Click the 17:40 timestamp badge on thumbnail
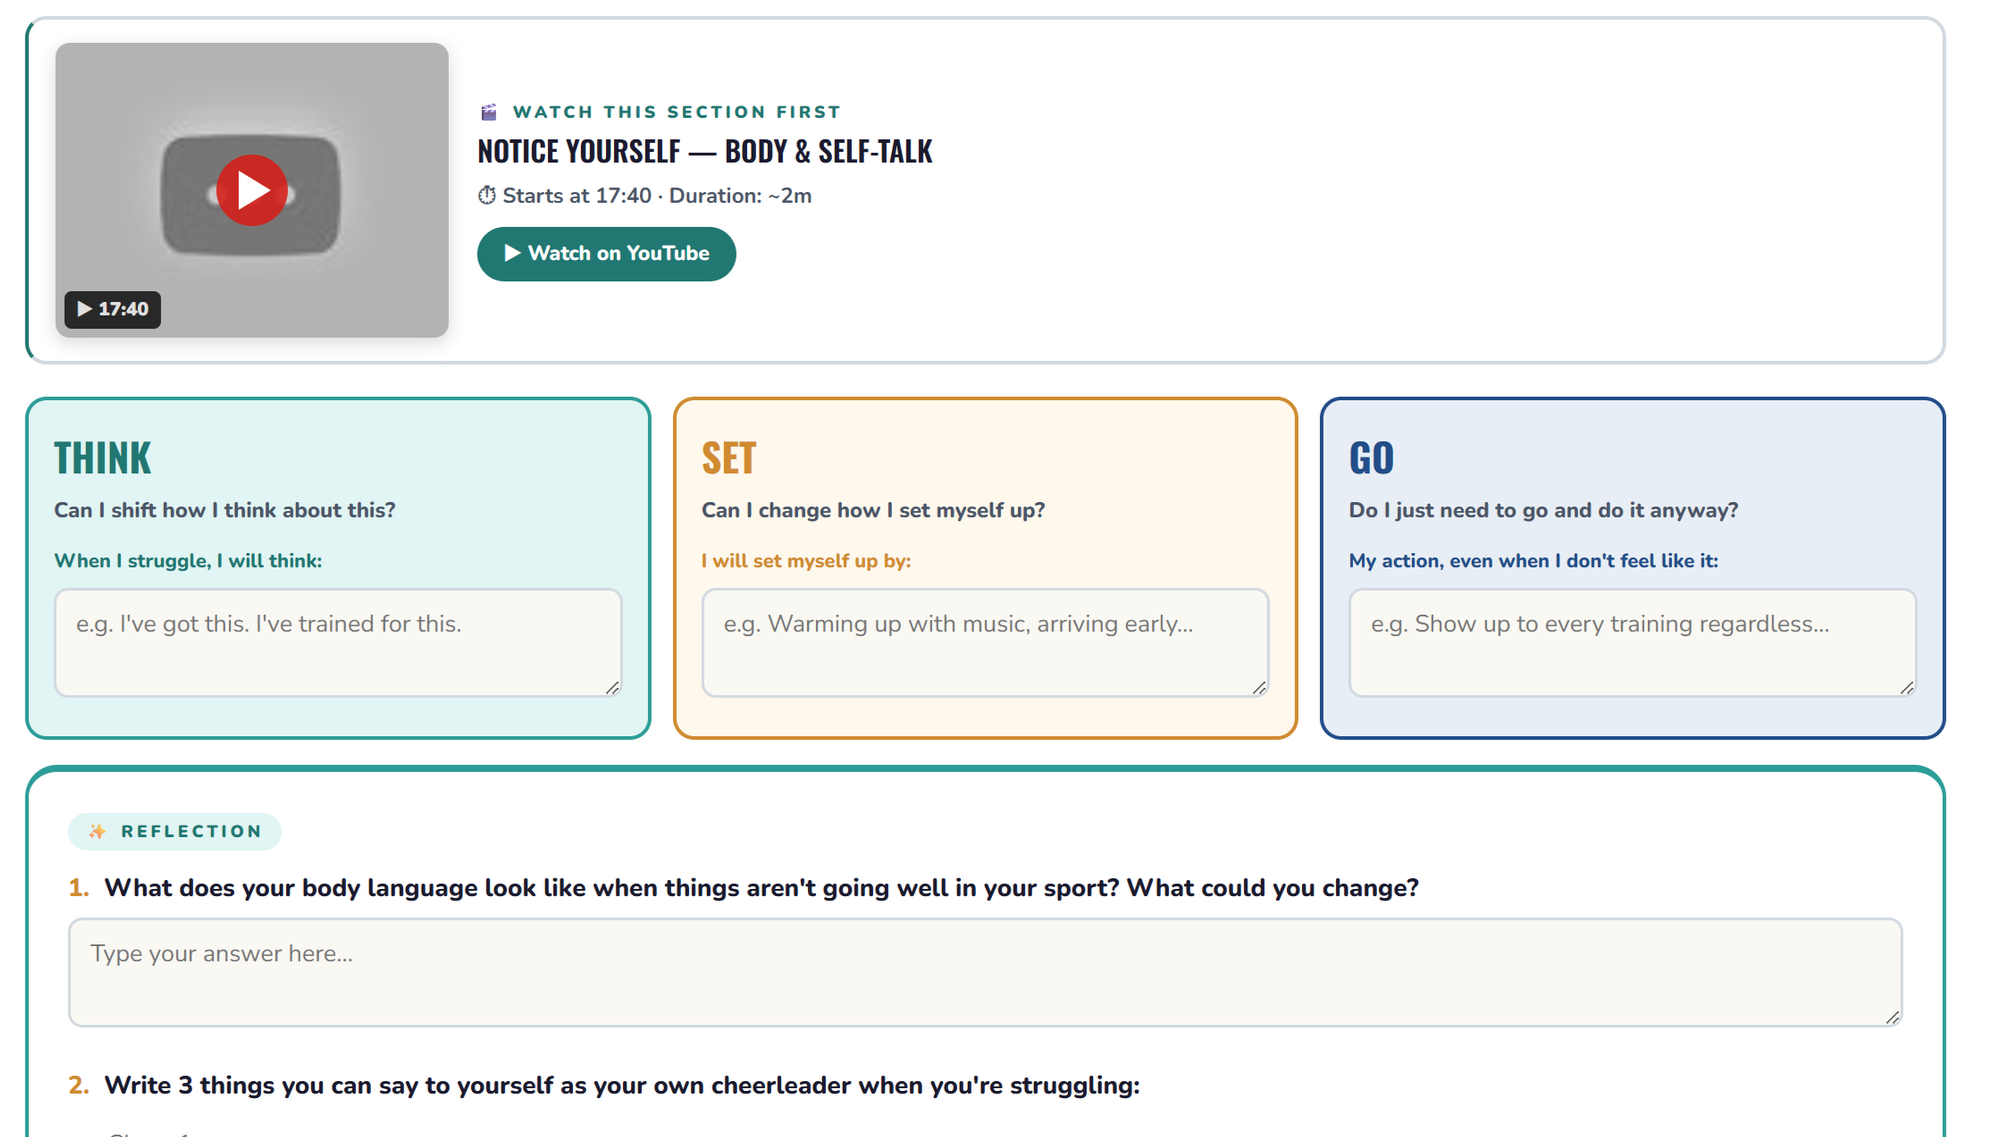This screenshot has height=1137, width=2006. pyautogui.click(x=113, y=309)
